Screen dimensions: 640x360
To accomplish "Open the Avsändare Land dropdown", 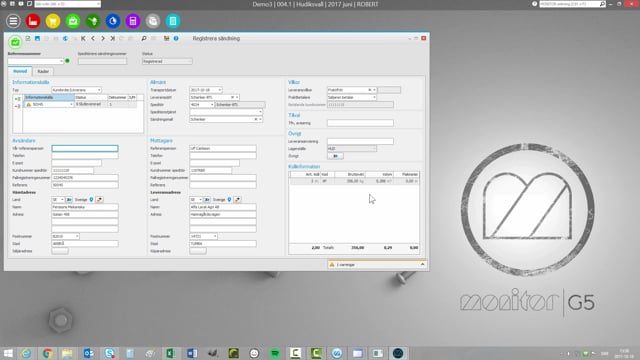I will pos(62,200).
